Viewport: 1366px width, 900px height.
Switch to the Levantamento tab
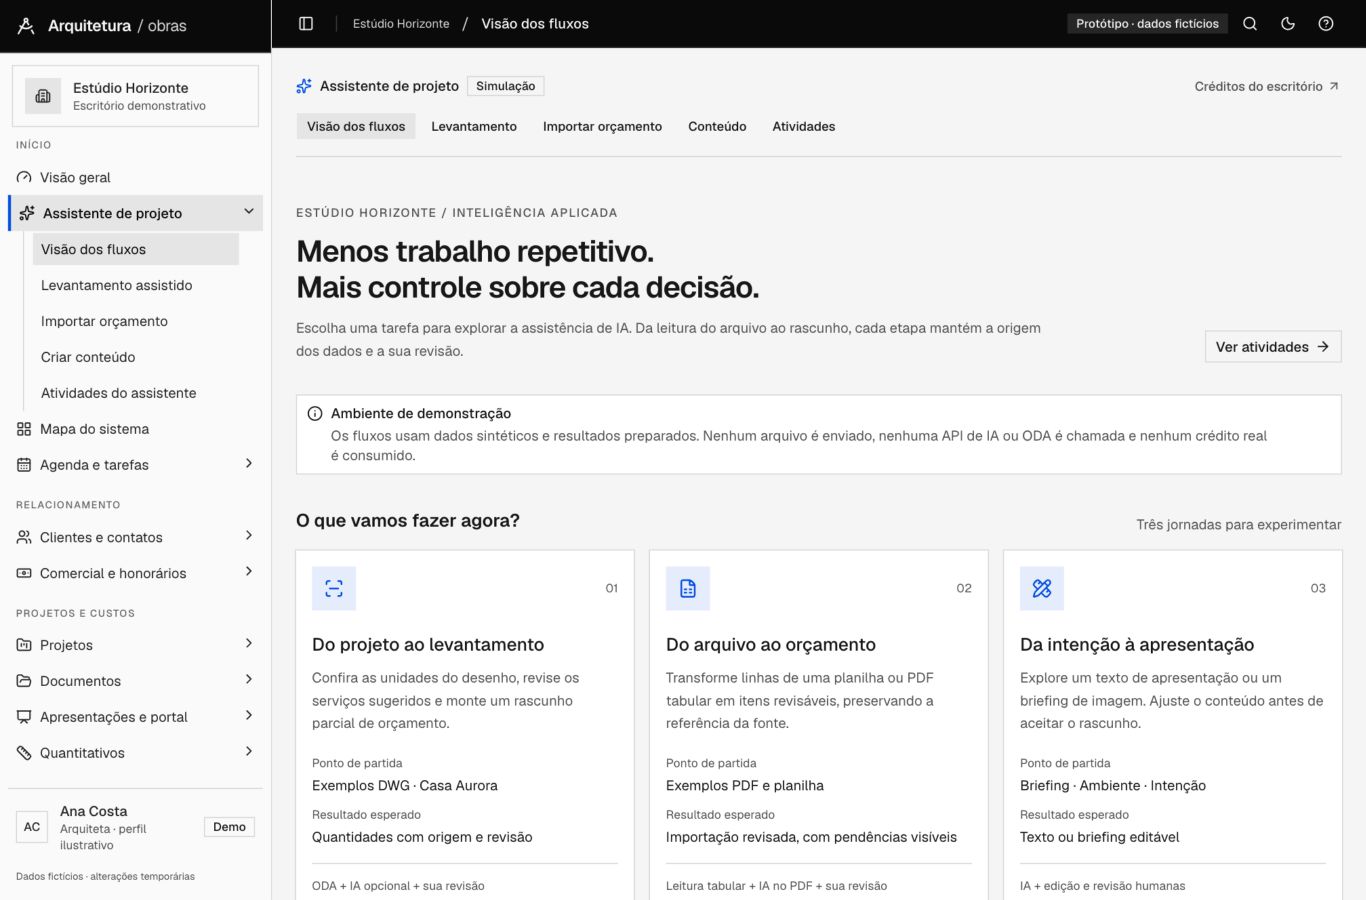474,126
